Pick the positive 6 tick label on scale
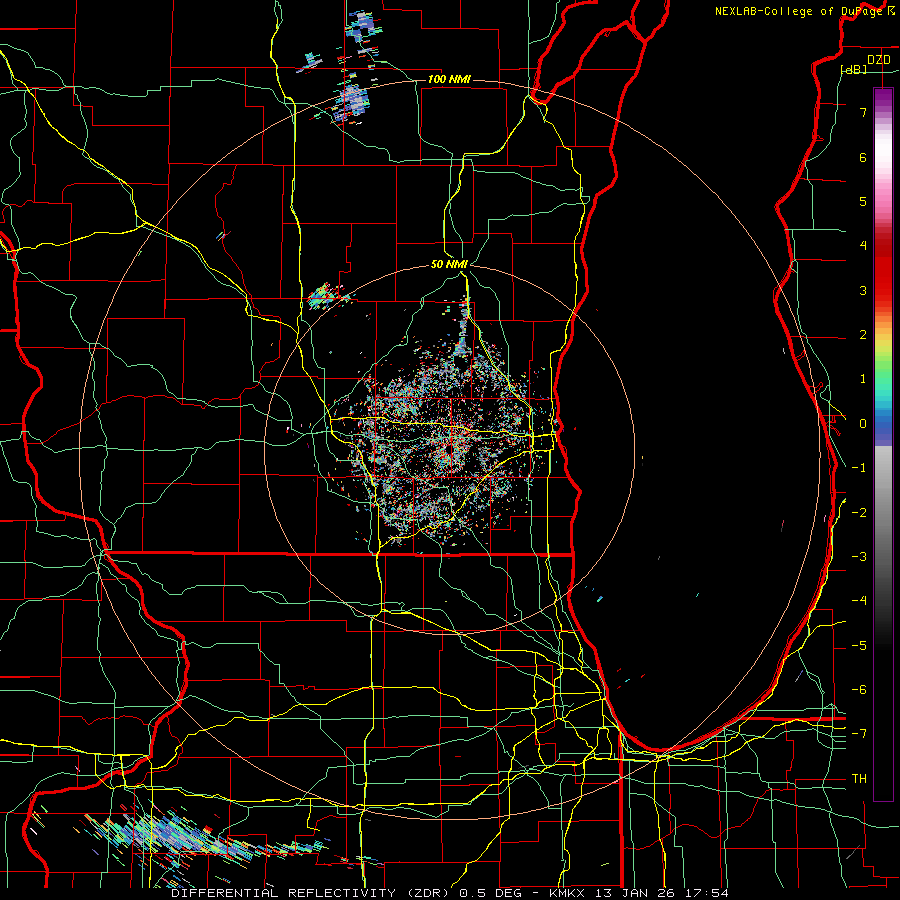Screen dimensions: 900x900 point(863,157)
